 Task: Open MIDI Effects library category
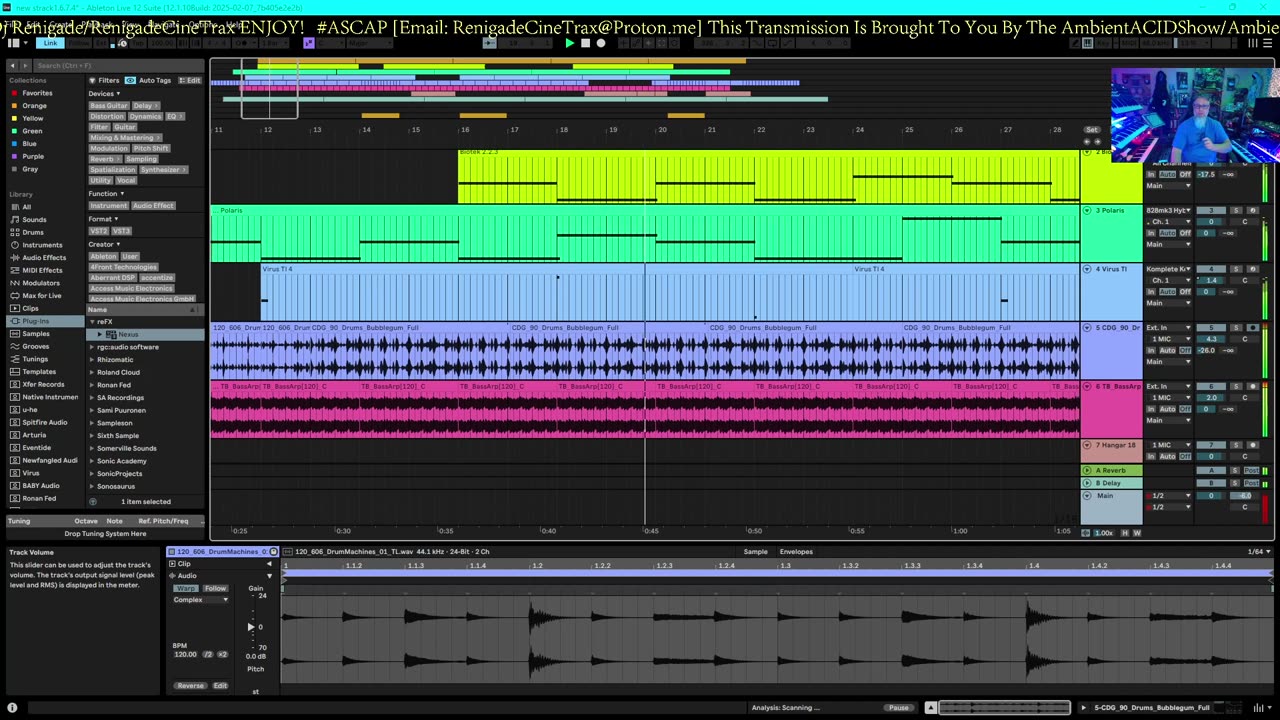(42, 270)
